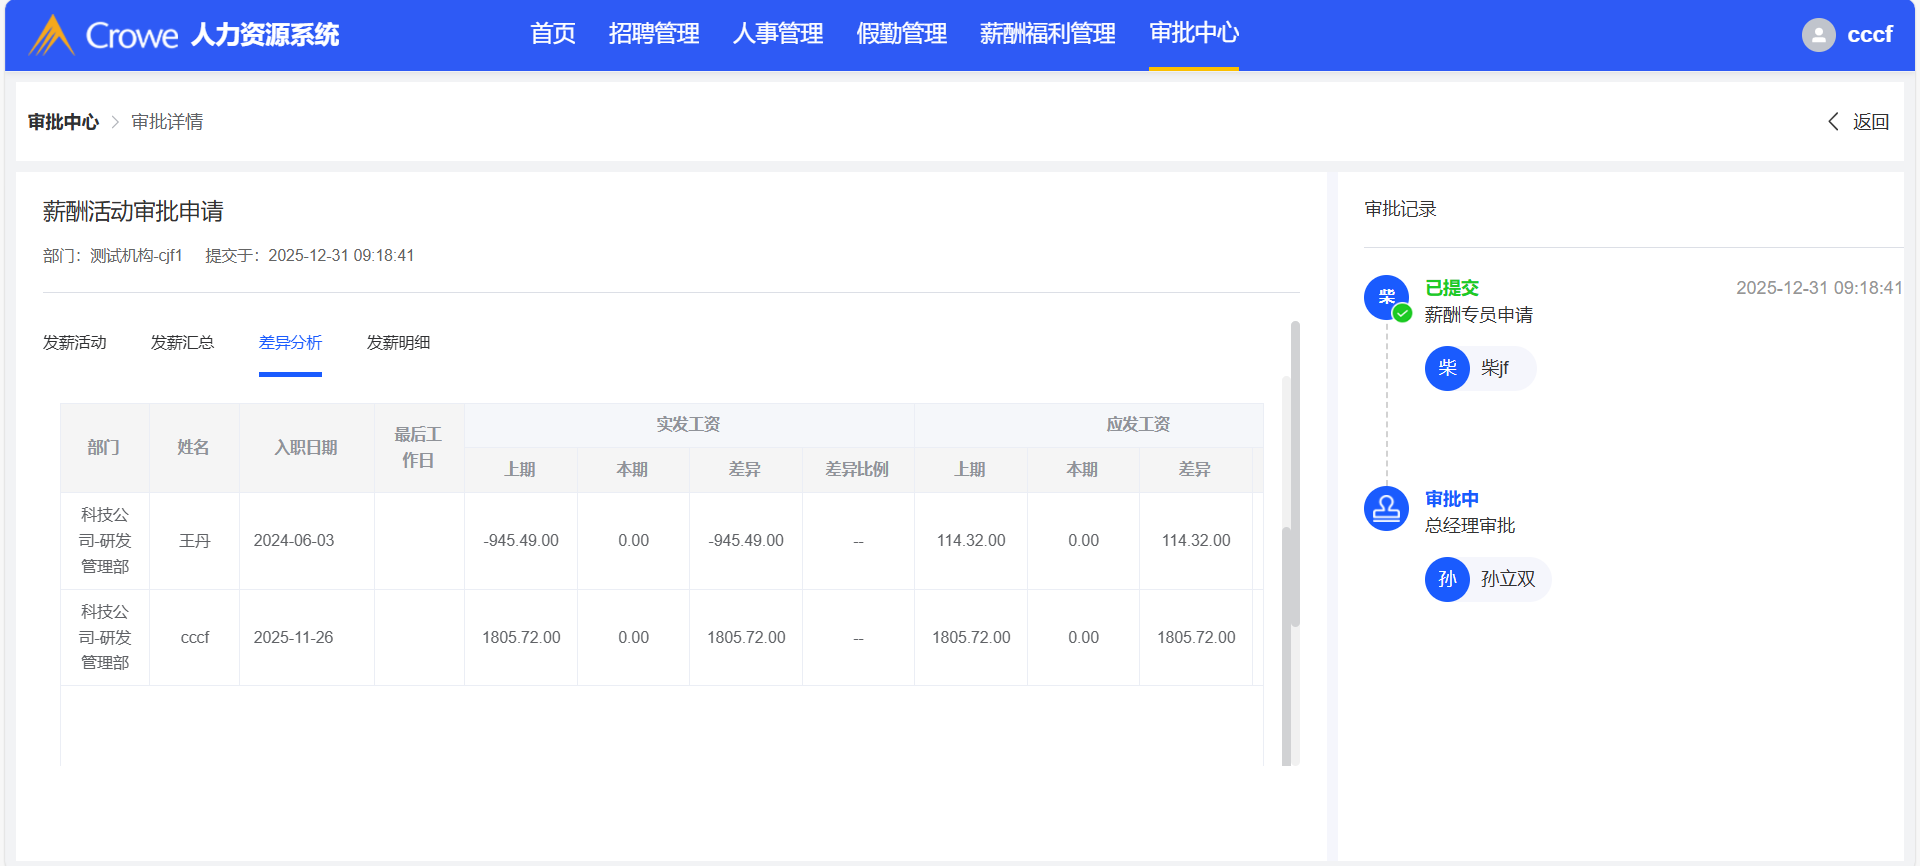Click the blue 柴 submitter avatar
The image size is (1920, 866).
(1386, 297)
